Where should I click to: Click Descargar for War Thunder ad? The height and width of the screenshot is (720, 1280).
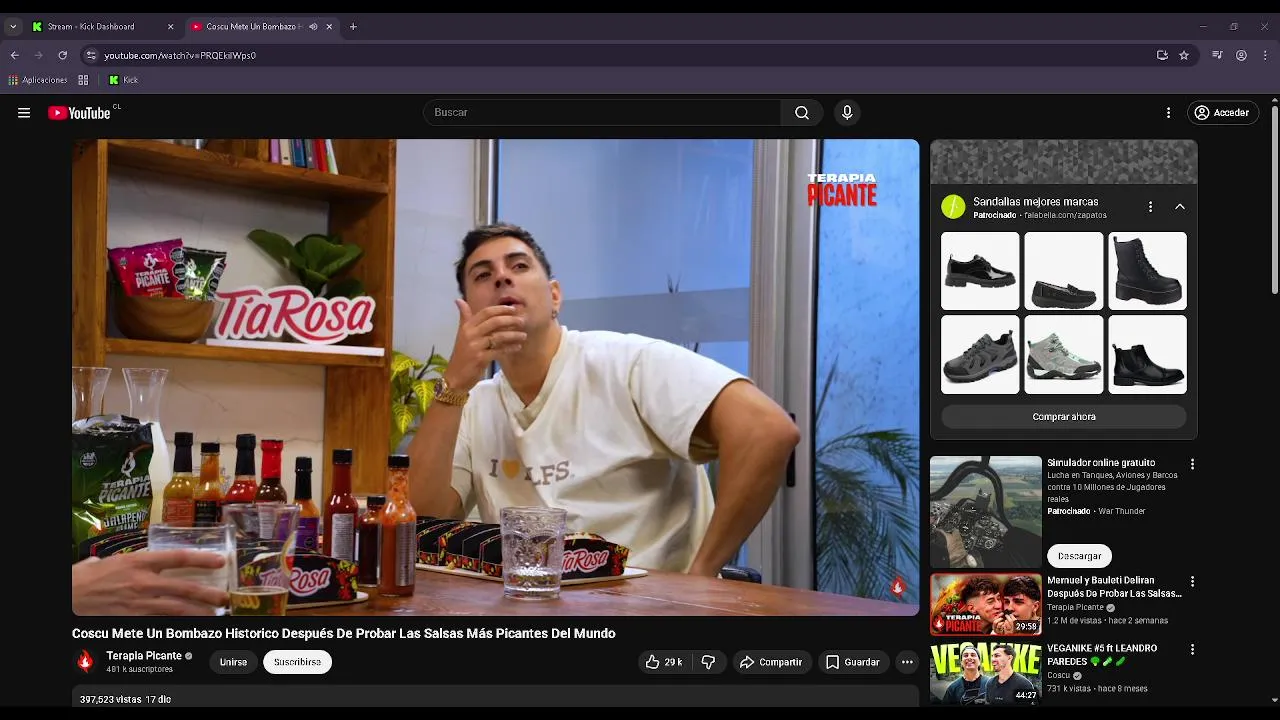tap(1079, 556)
